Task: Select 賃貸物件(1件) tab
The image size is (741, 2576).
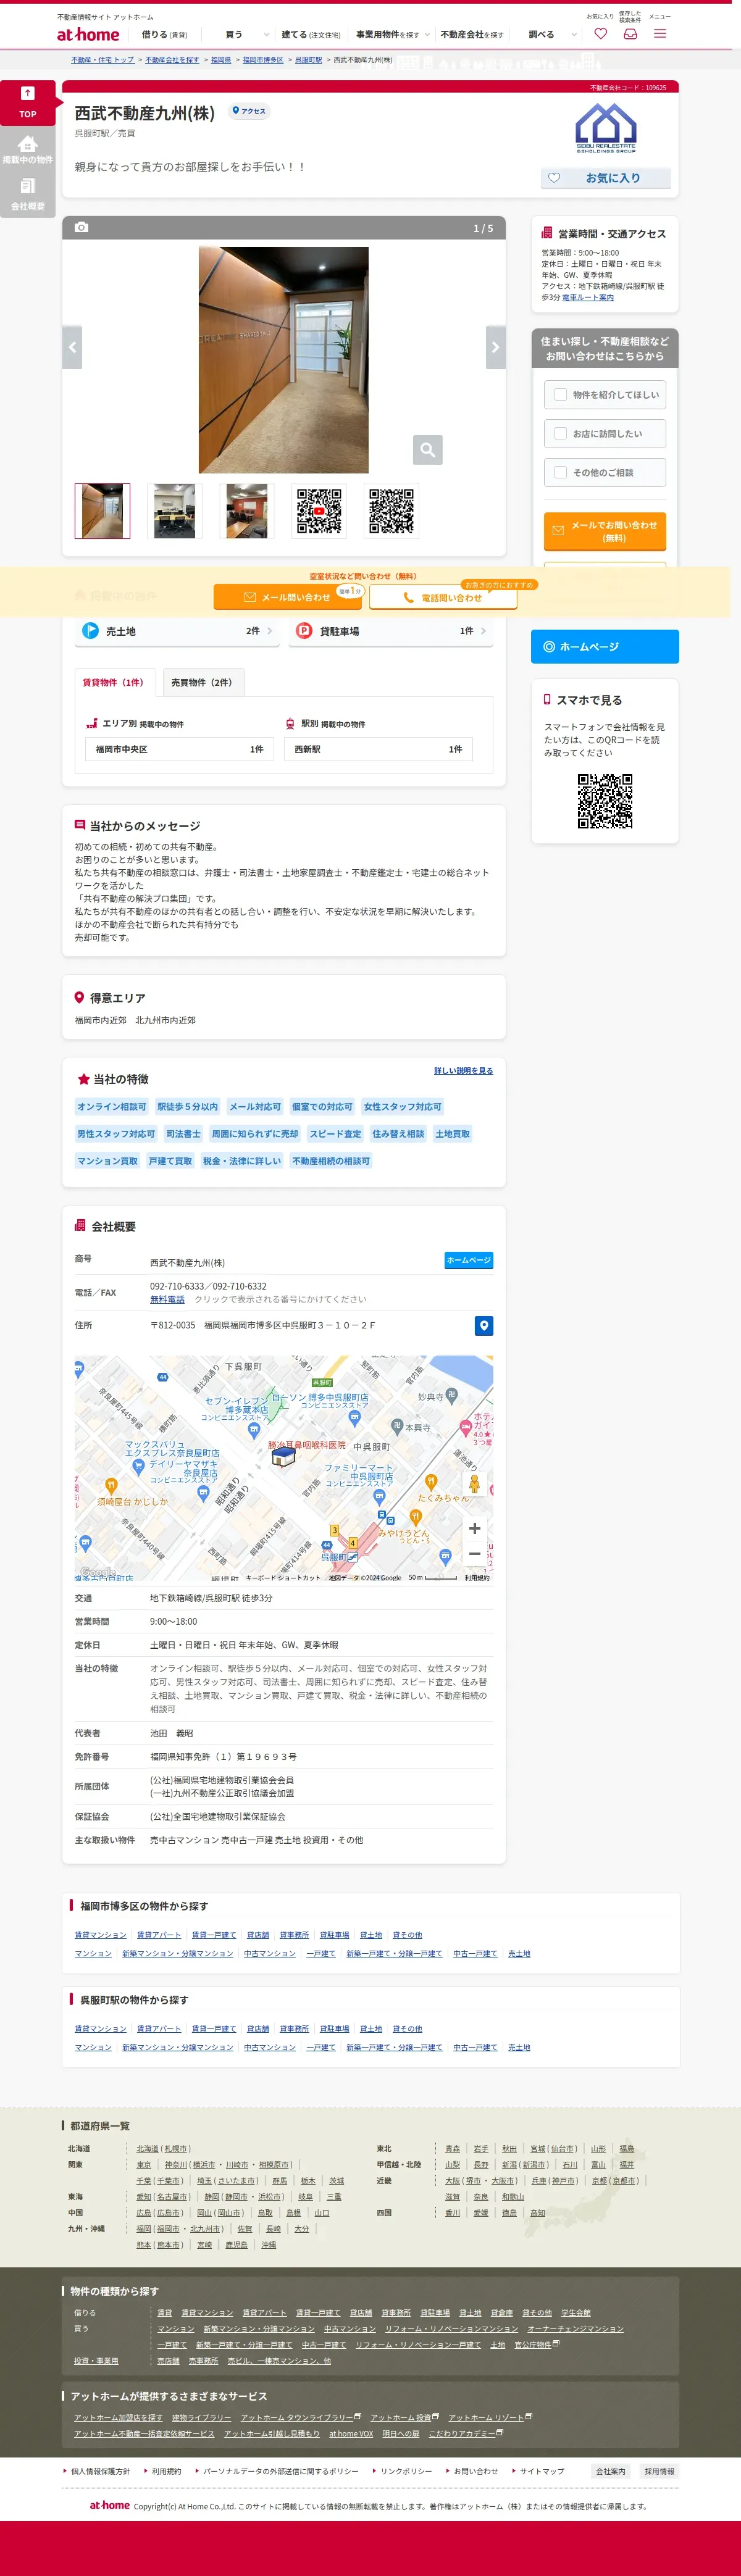Action: (x=114, y=682)
